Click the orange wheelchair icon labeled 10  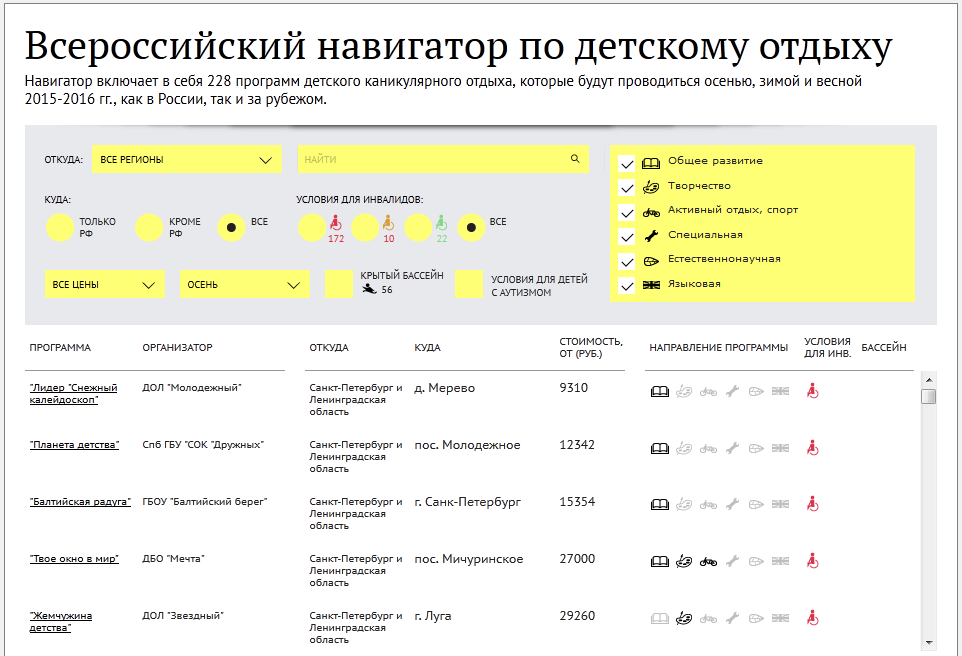[388, 222]
